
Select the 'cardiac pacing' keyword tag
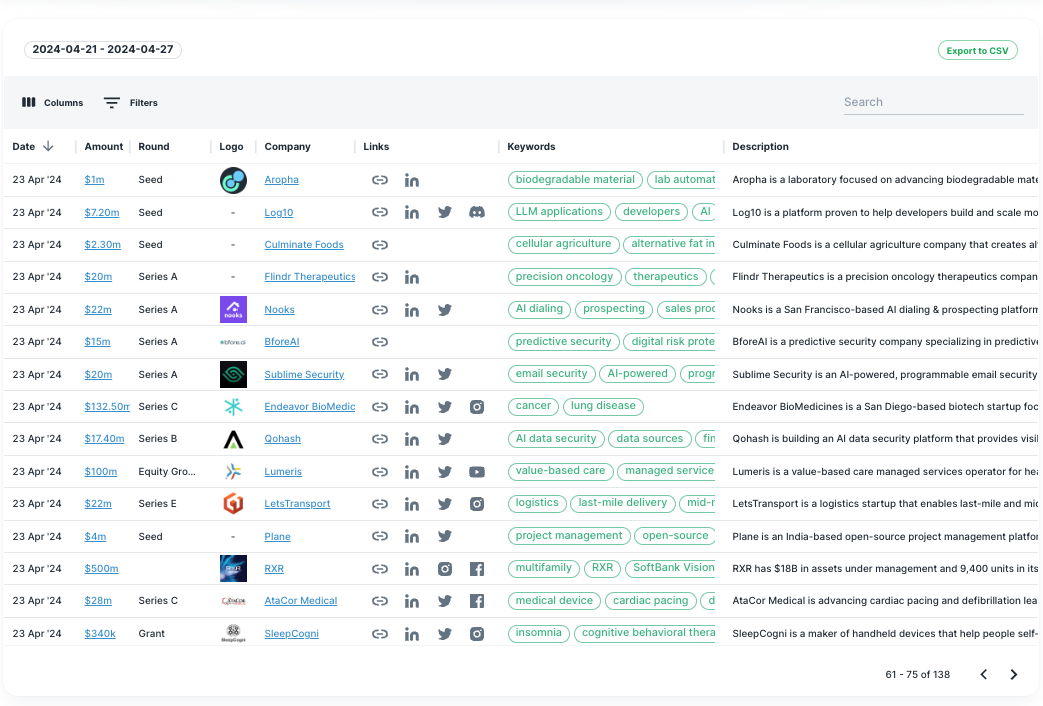point(651,601)
